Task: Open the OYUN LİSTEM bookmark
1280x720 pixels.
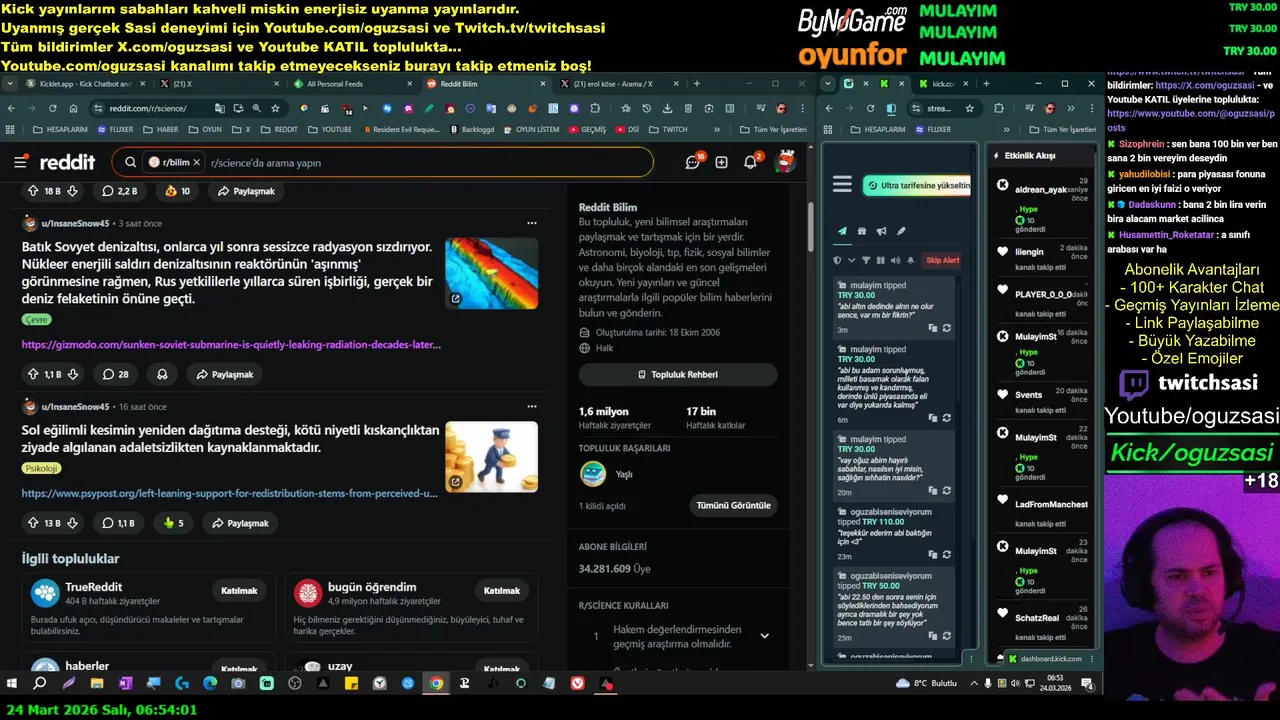Action: click(x=530, y=129)
